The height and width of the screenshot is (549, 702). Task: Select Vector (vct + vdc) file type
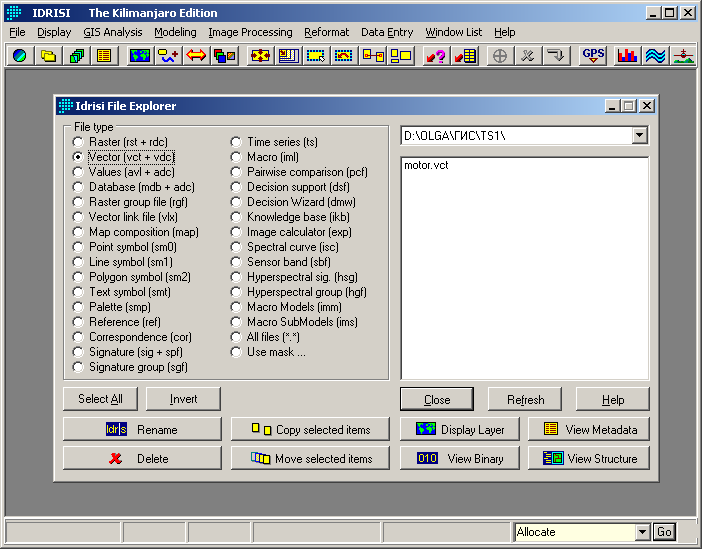124,157
